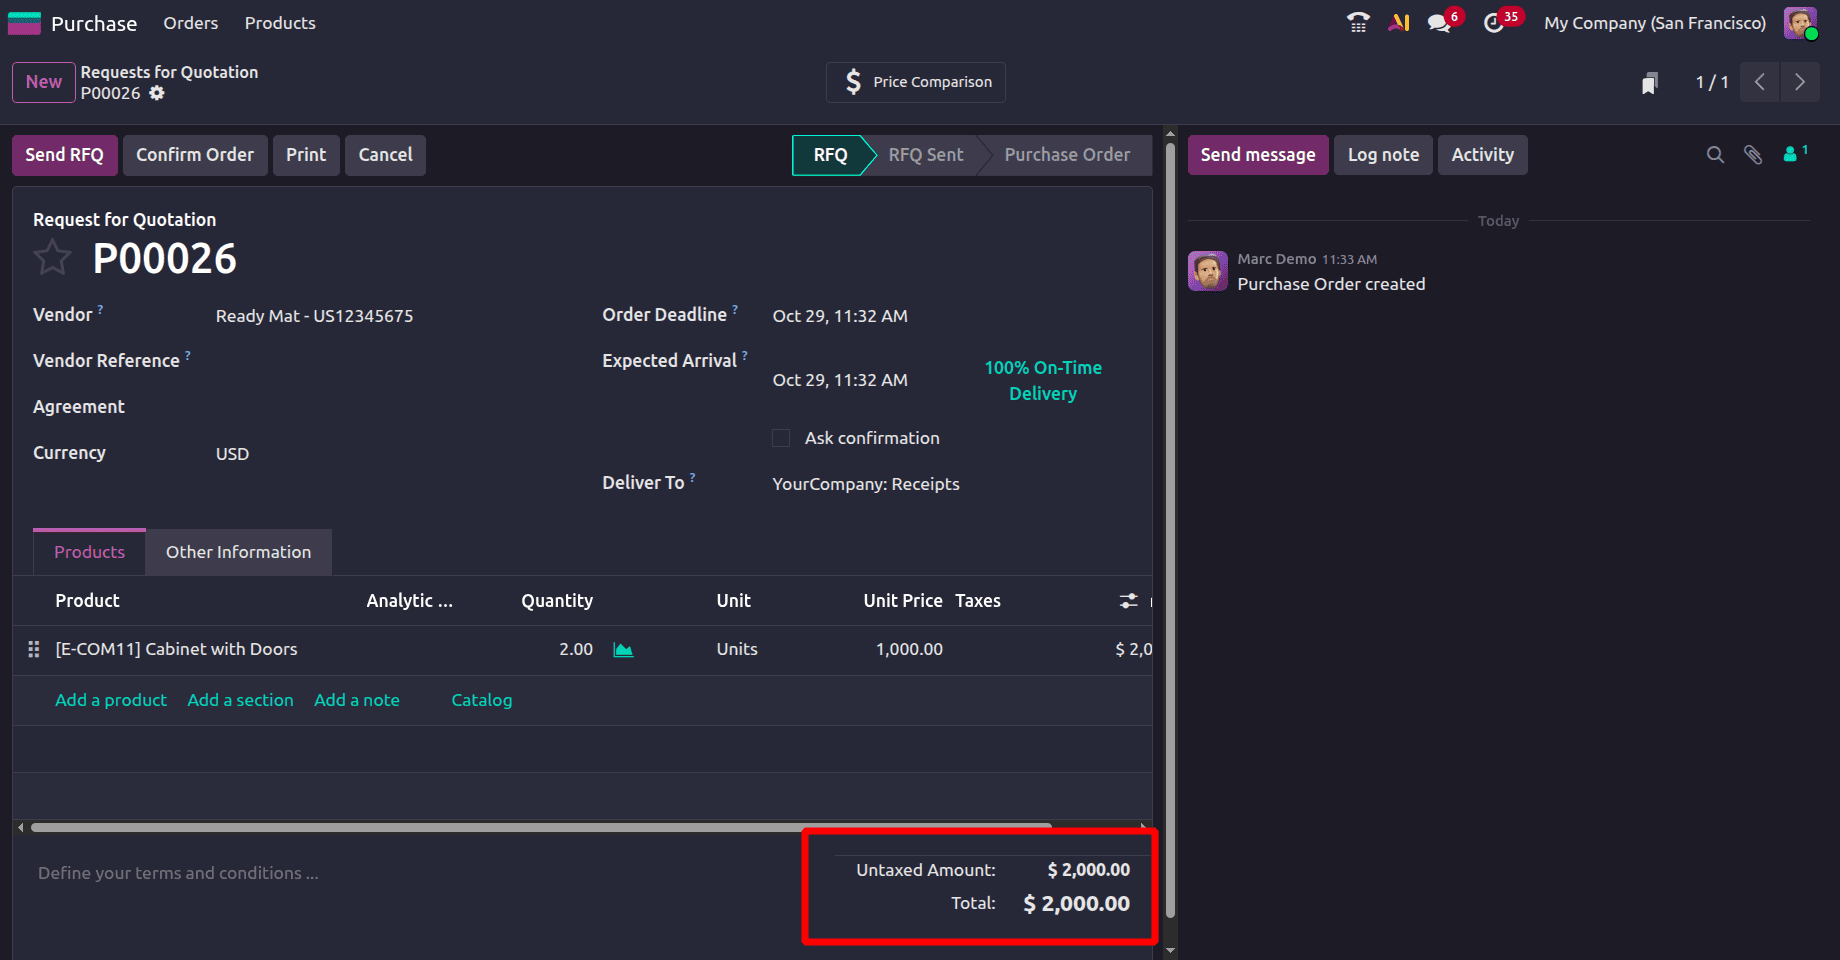1840x960 pixels.
Task: Open settings gear next to P00026
Action: coord(157,92)
